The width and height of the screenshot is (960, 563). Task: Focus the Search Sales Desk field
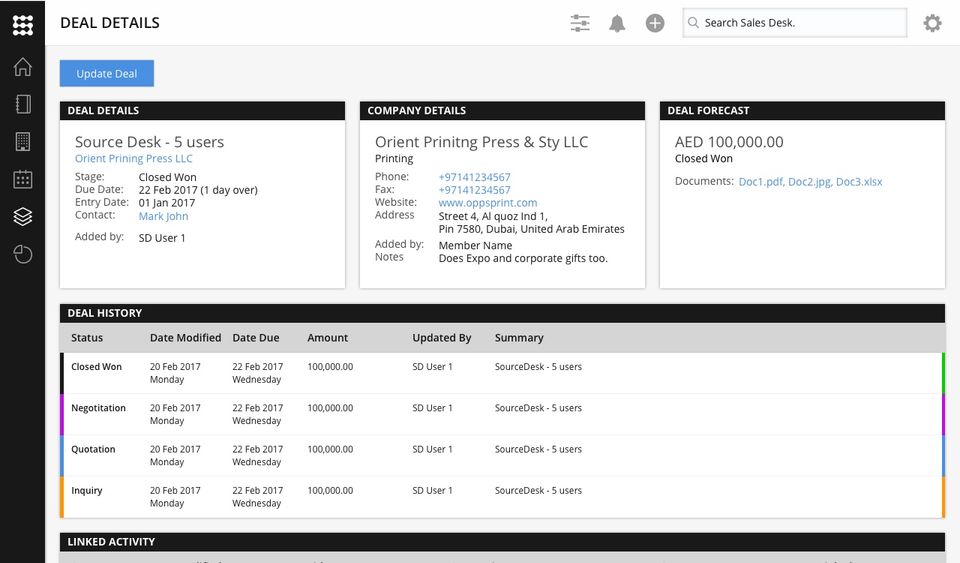795,23
